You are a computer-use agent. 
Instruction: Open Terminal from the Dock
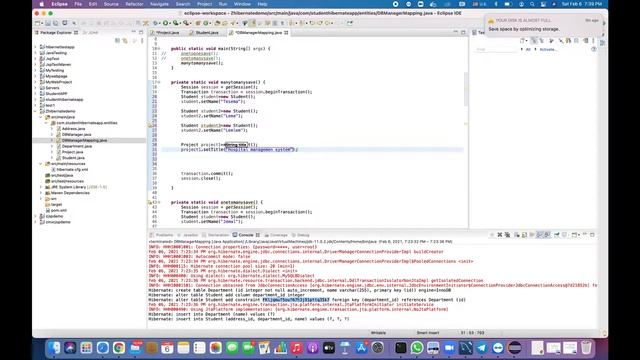coord(400,347)
